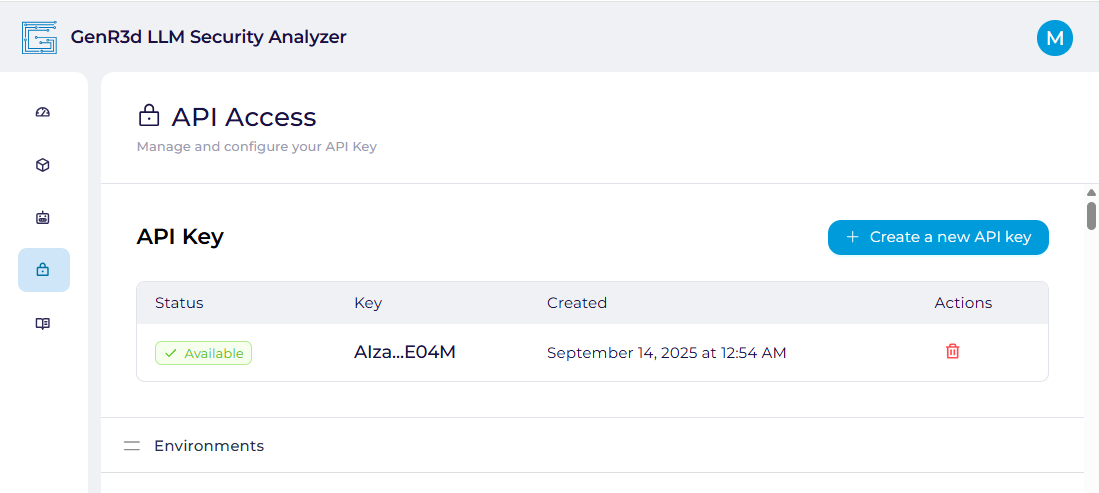Open the user avatar M menu
Viewport: 1099px width, 493px height.
tap(1054, 38)
